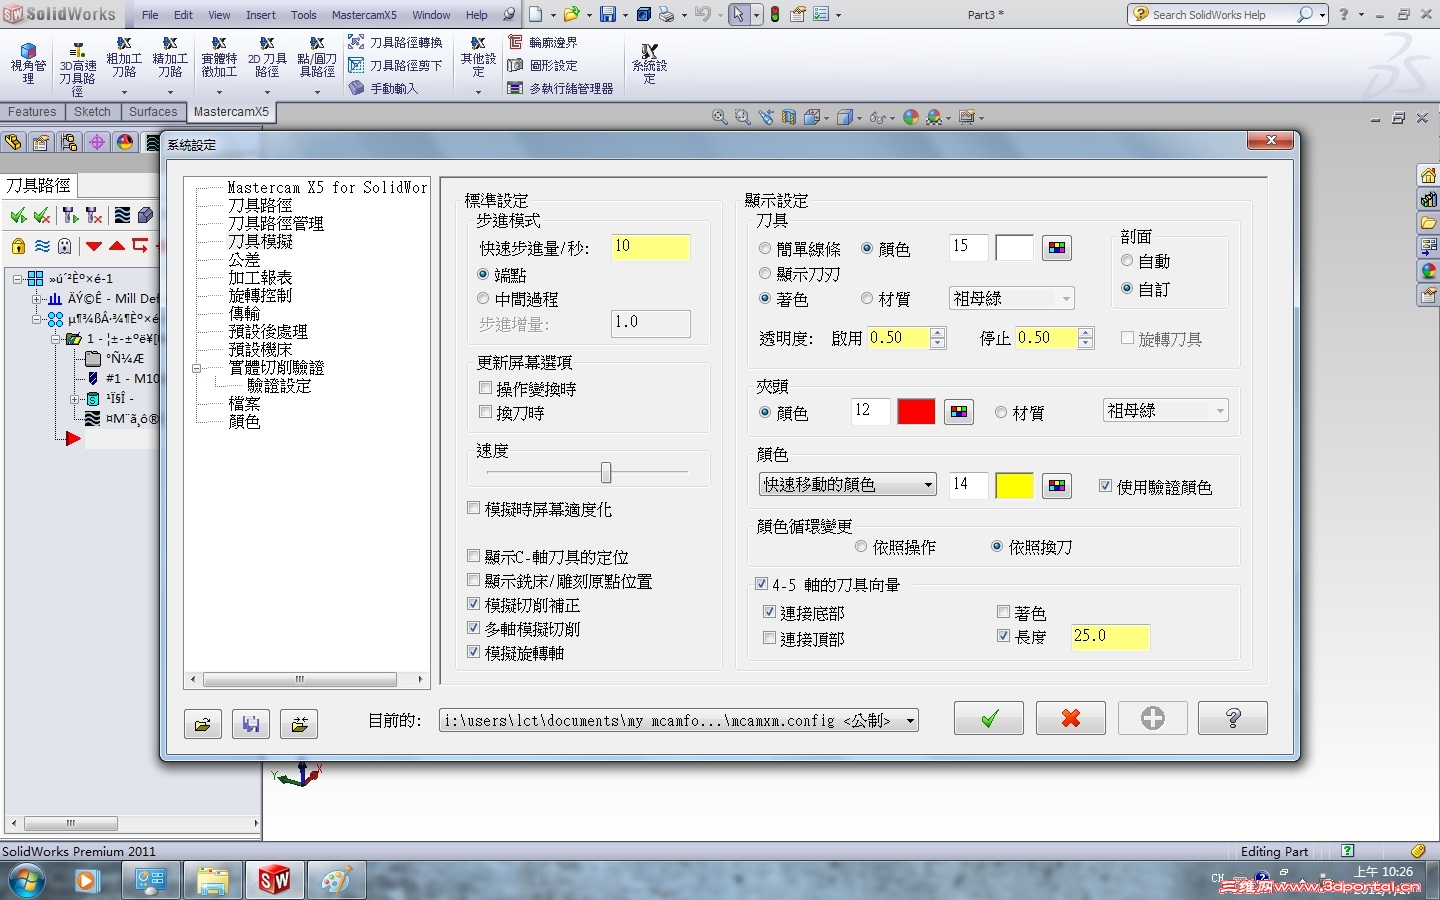Open the 刀具 材質 祖母綠 dropdown

pos(1012,298)
